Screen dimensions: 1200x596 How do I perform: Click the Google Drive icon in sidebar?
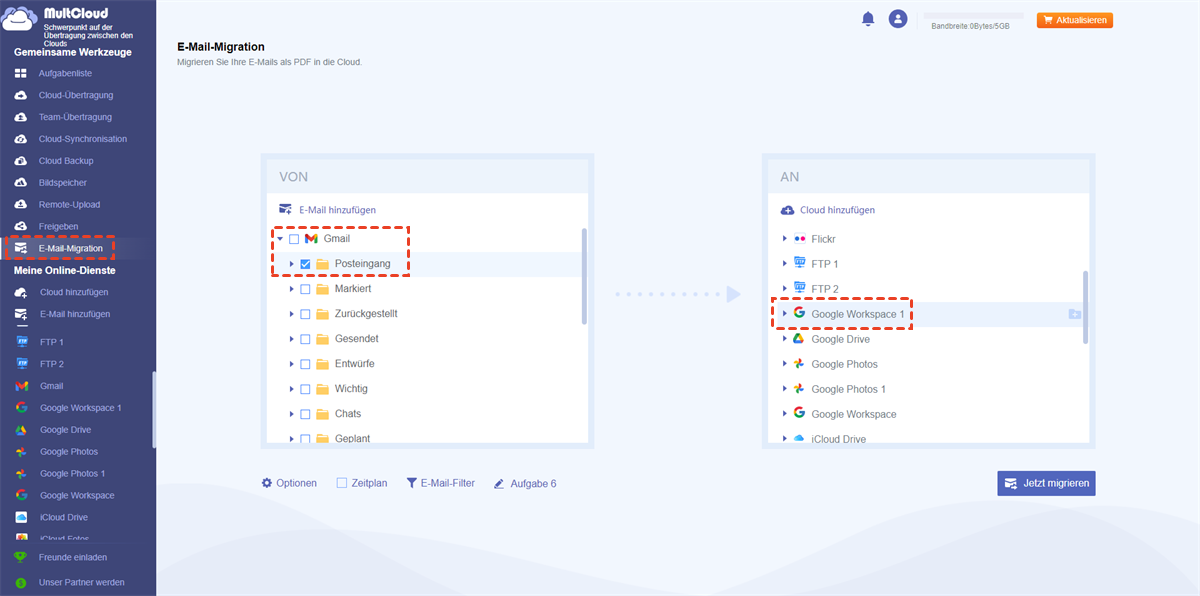21,430
